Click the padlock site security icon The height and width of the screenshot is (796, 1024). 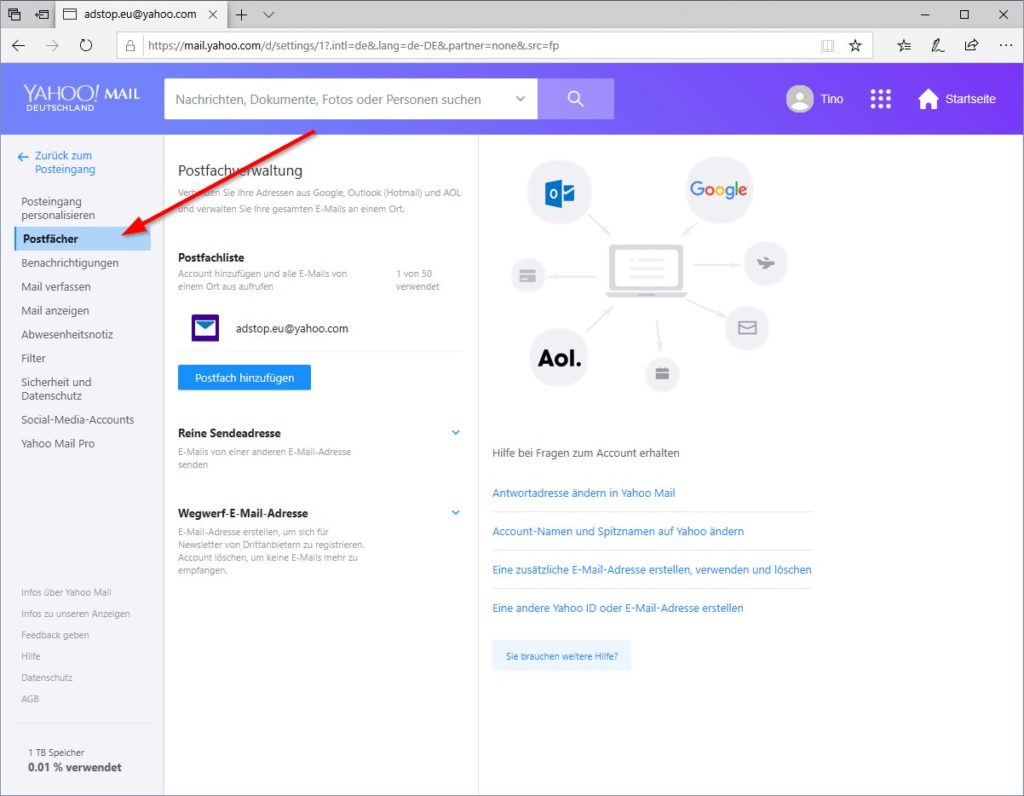[131, 46]
